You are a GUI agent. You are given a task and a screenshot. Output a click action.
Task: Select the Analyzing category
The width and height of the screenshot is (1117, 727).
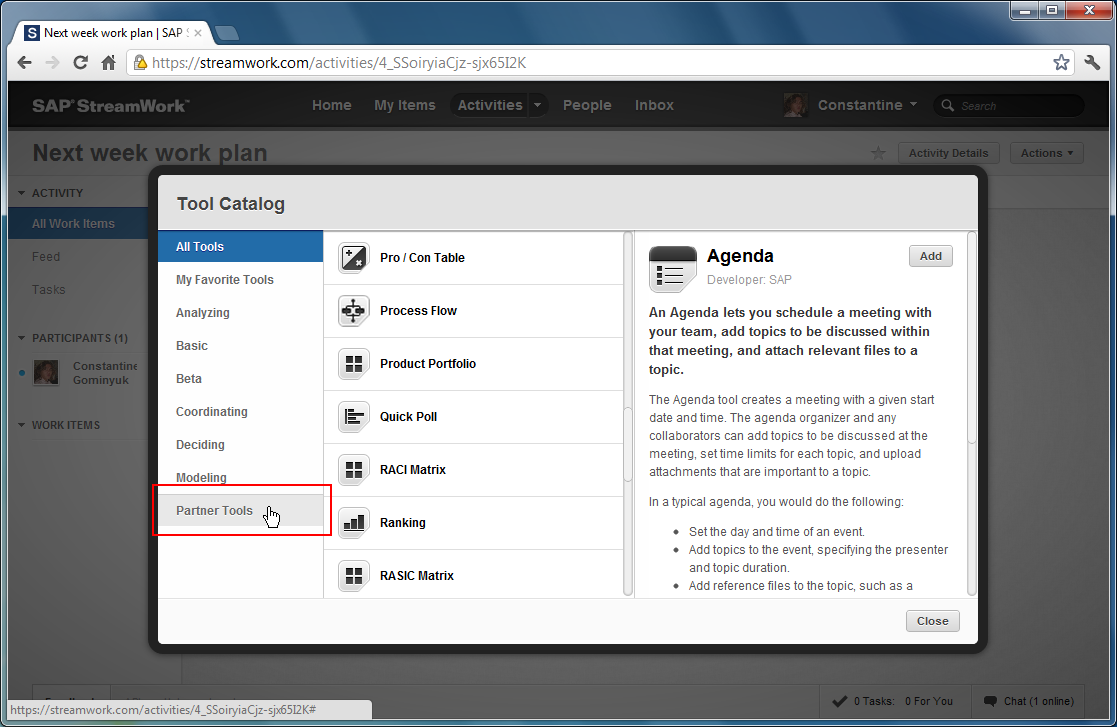tap(241, 313)
